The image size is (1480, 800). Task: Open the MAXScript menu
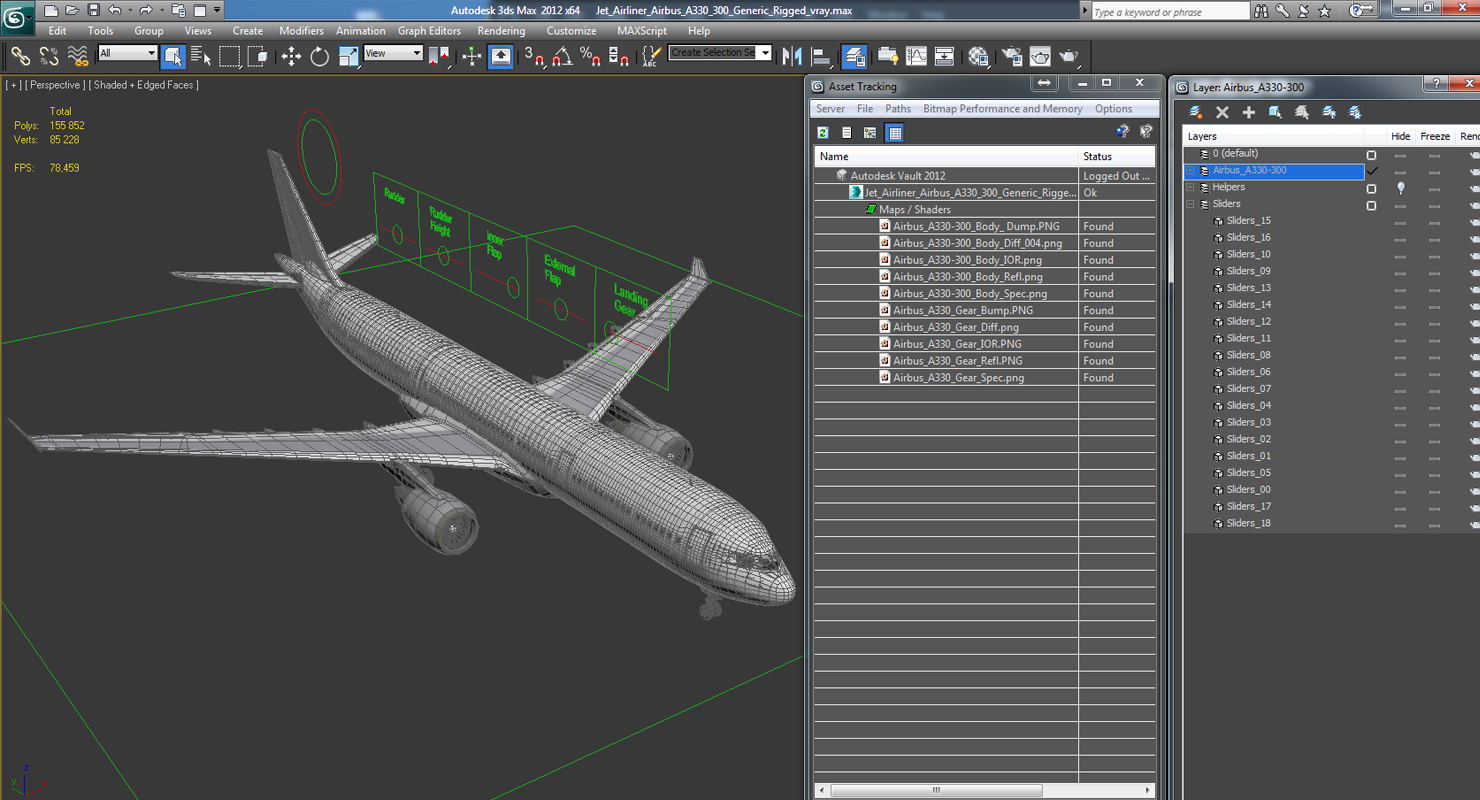(642, 31)
